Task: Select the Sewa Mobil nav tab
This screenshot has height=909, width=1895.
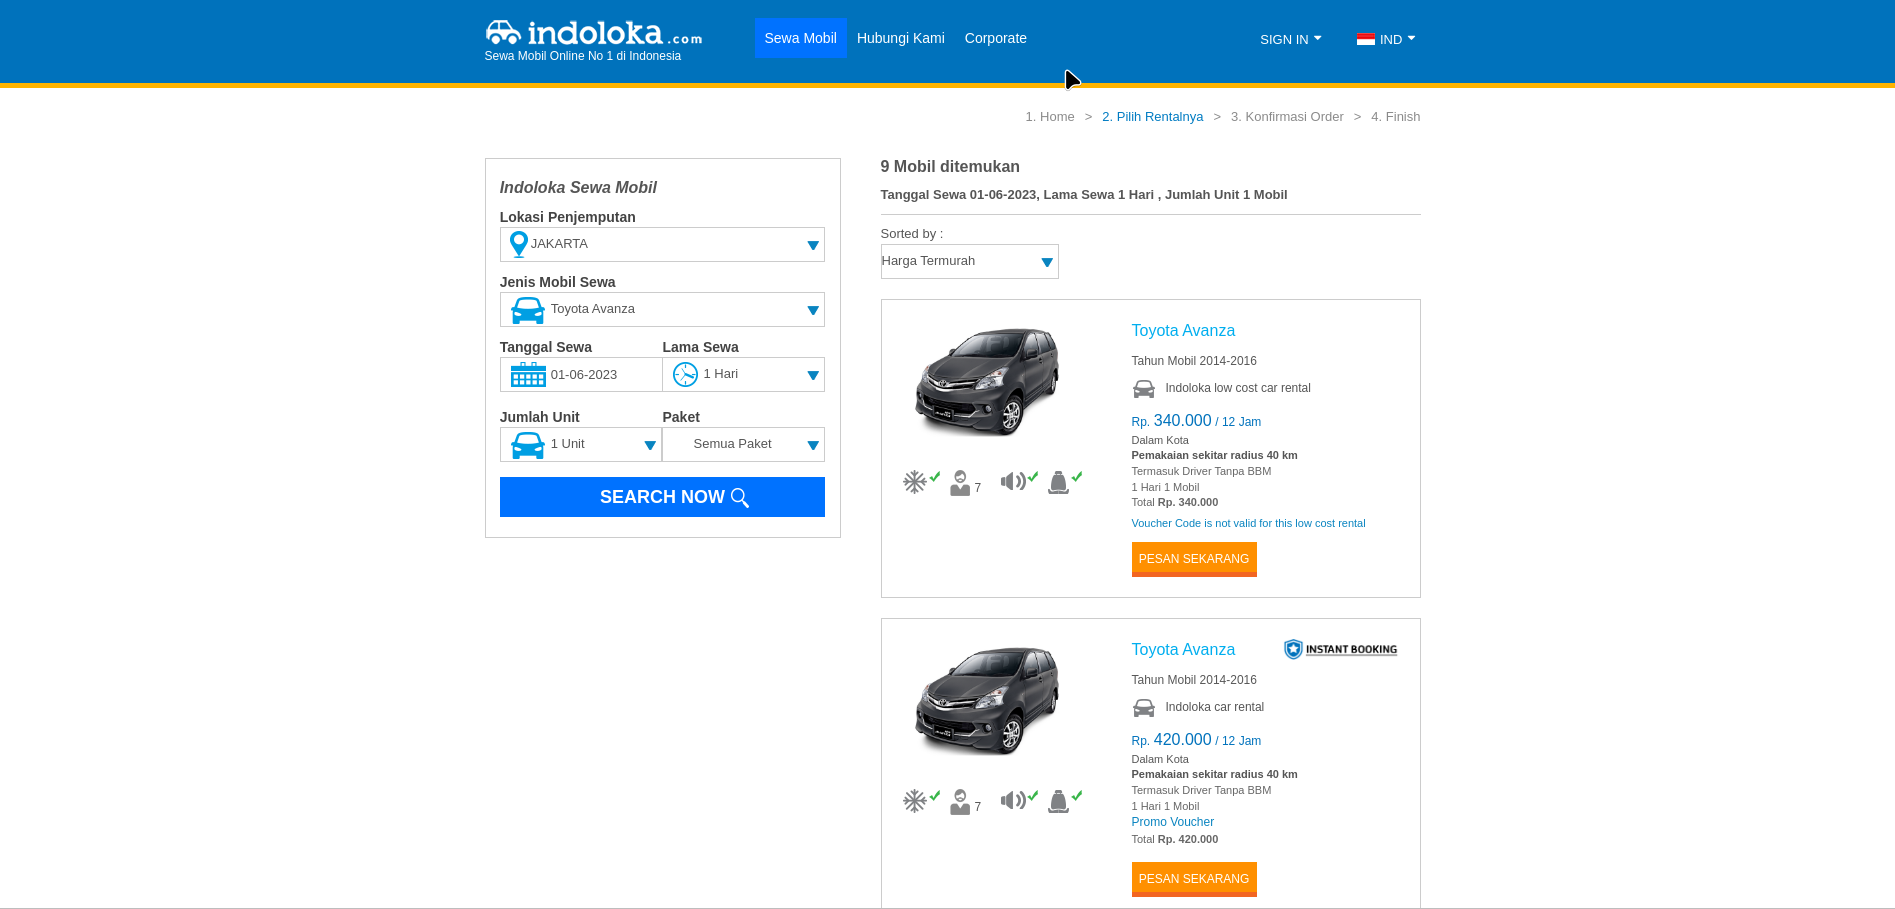Action: pos(800,38)
